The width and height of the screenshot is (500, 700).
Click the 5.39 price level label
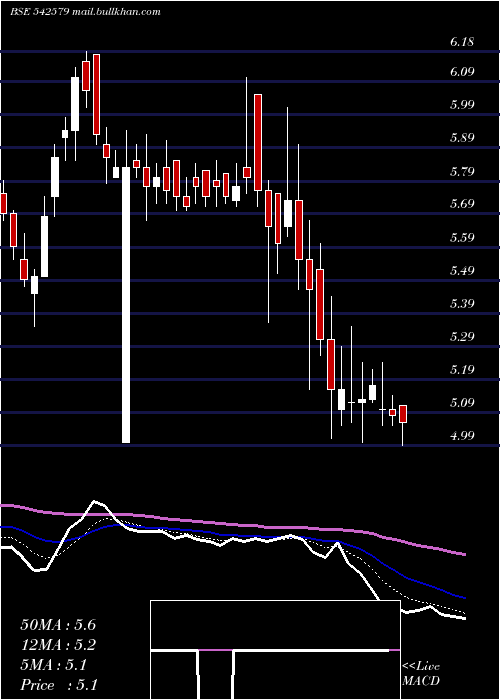[x=462, y=304]
